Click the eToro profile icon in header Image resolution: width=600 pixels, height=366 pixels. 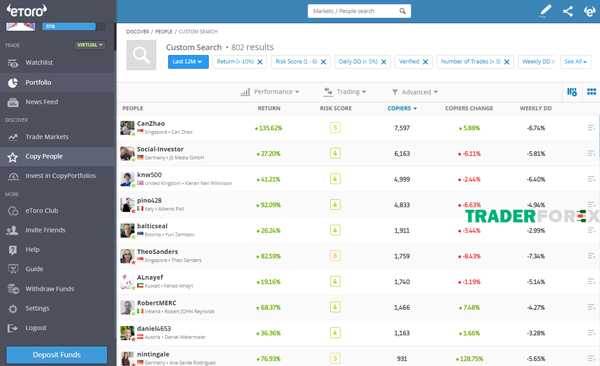[x=589, y=11]
